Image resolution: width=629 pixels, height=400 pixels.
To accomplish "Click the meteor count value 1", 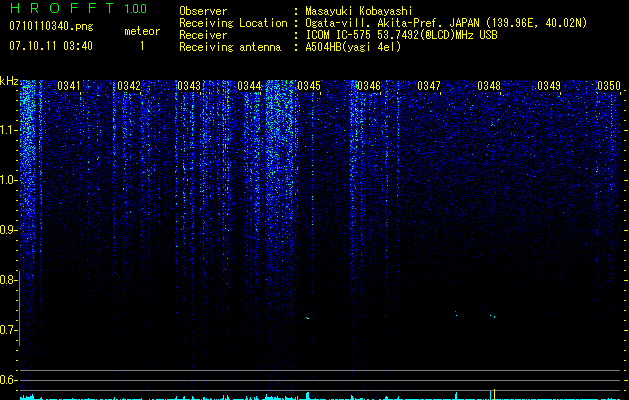I will tap(142, 46).
